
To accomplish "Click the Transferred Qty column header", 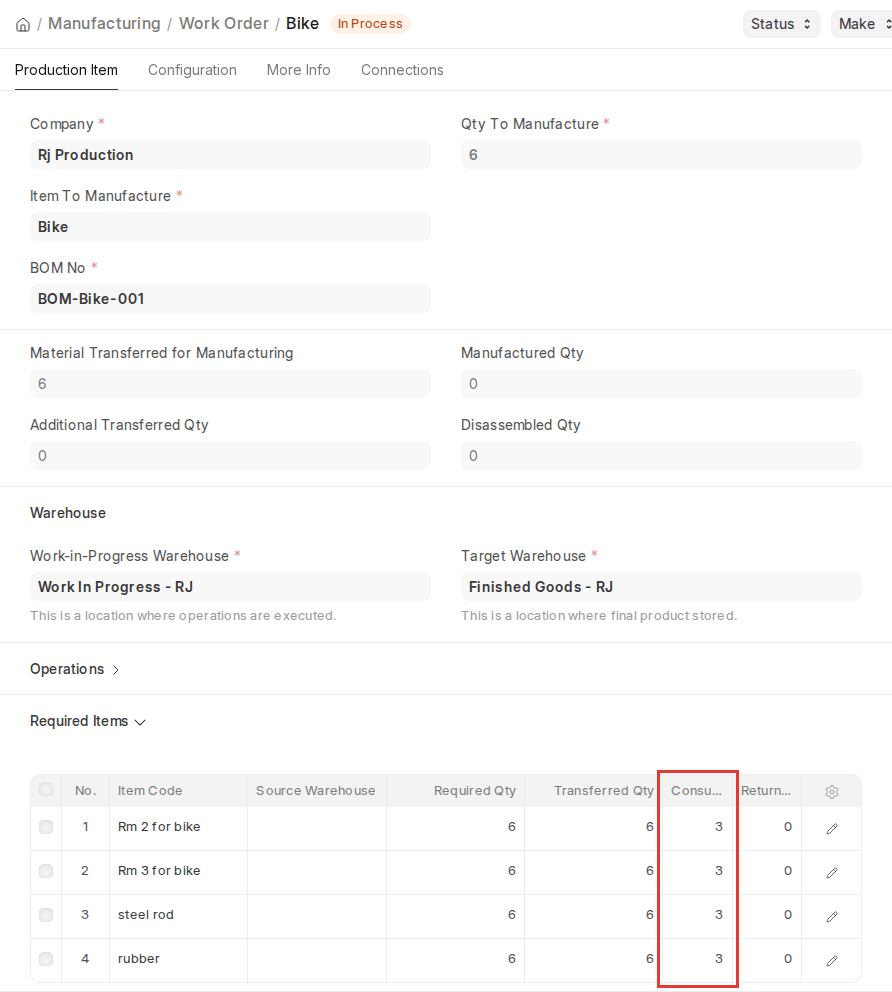I will pyautogui.click(x=593, y=791).
